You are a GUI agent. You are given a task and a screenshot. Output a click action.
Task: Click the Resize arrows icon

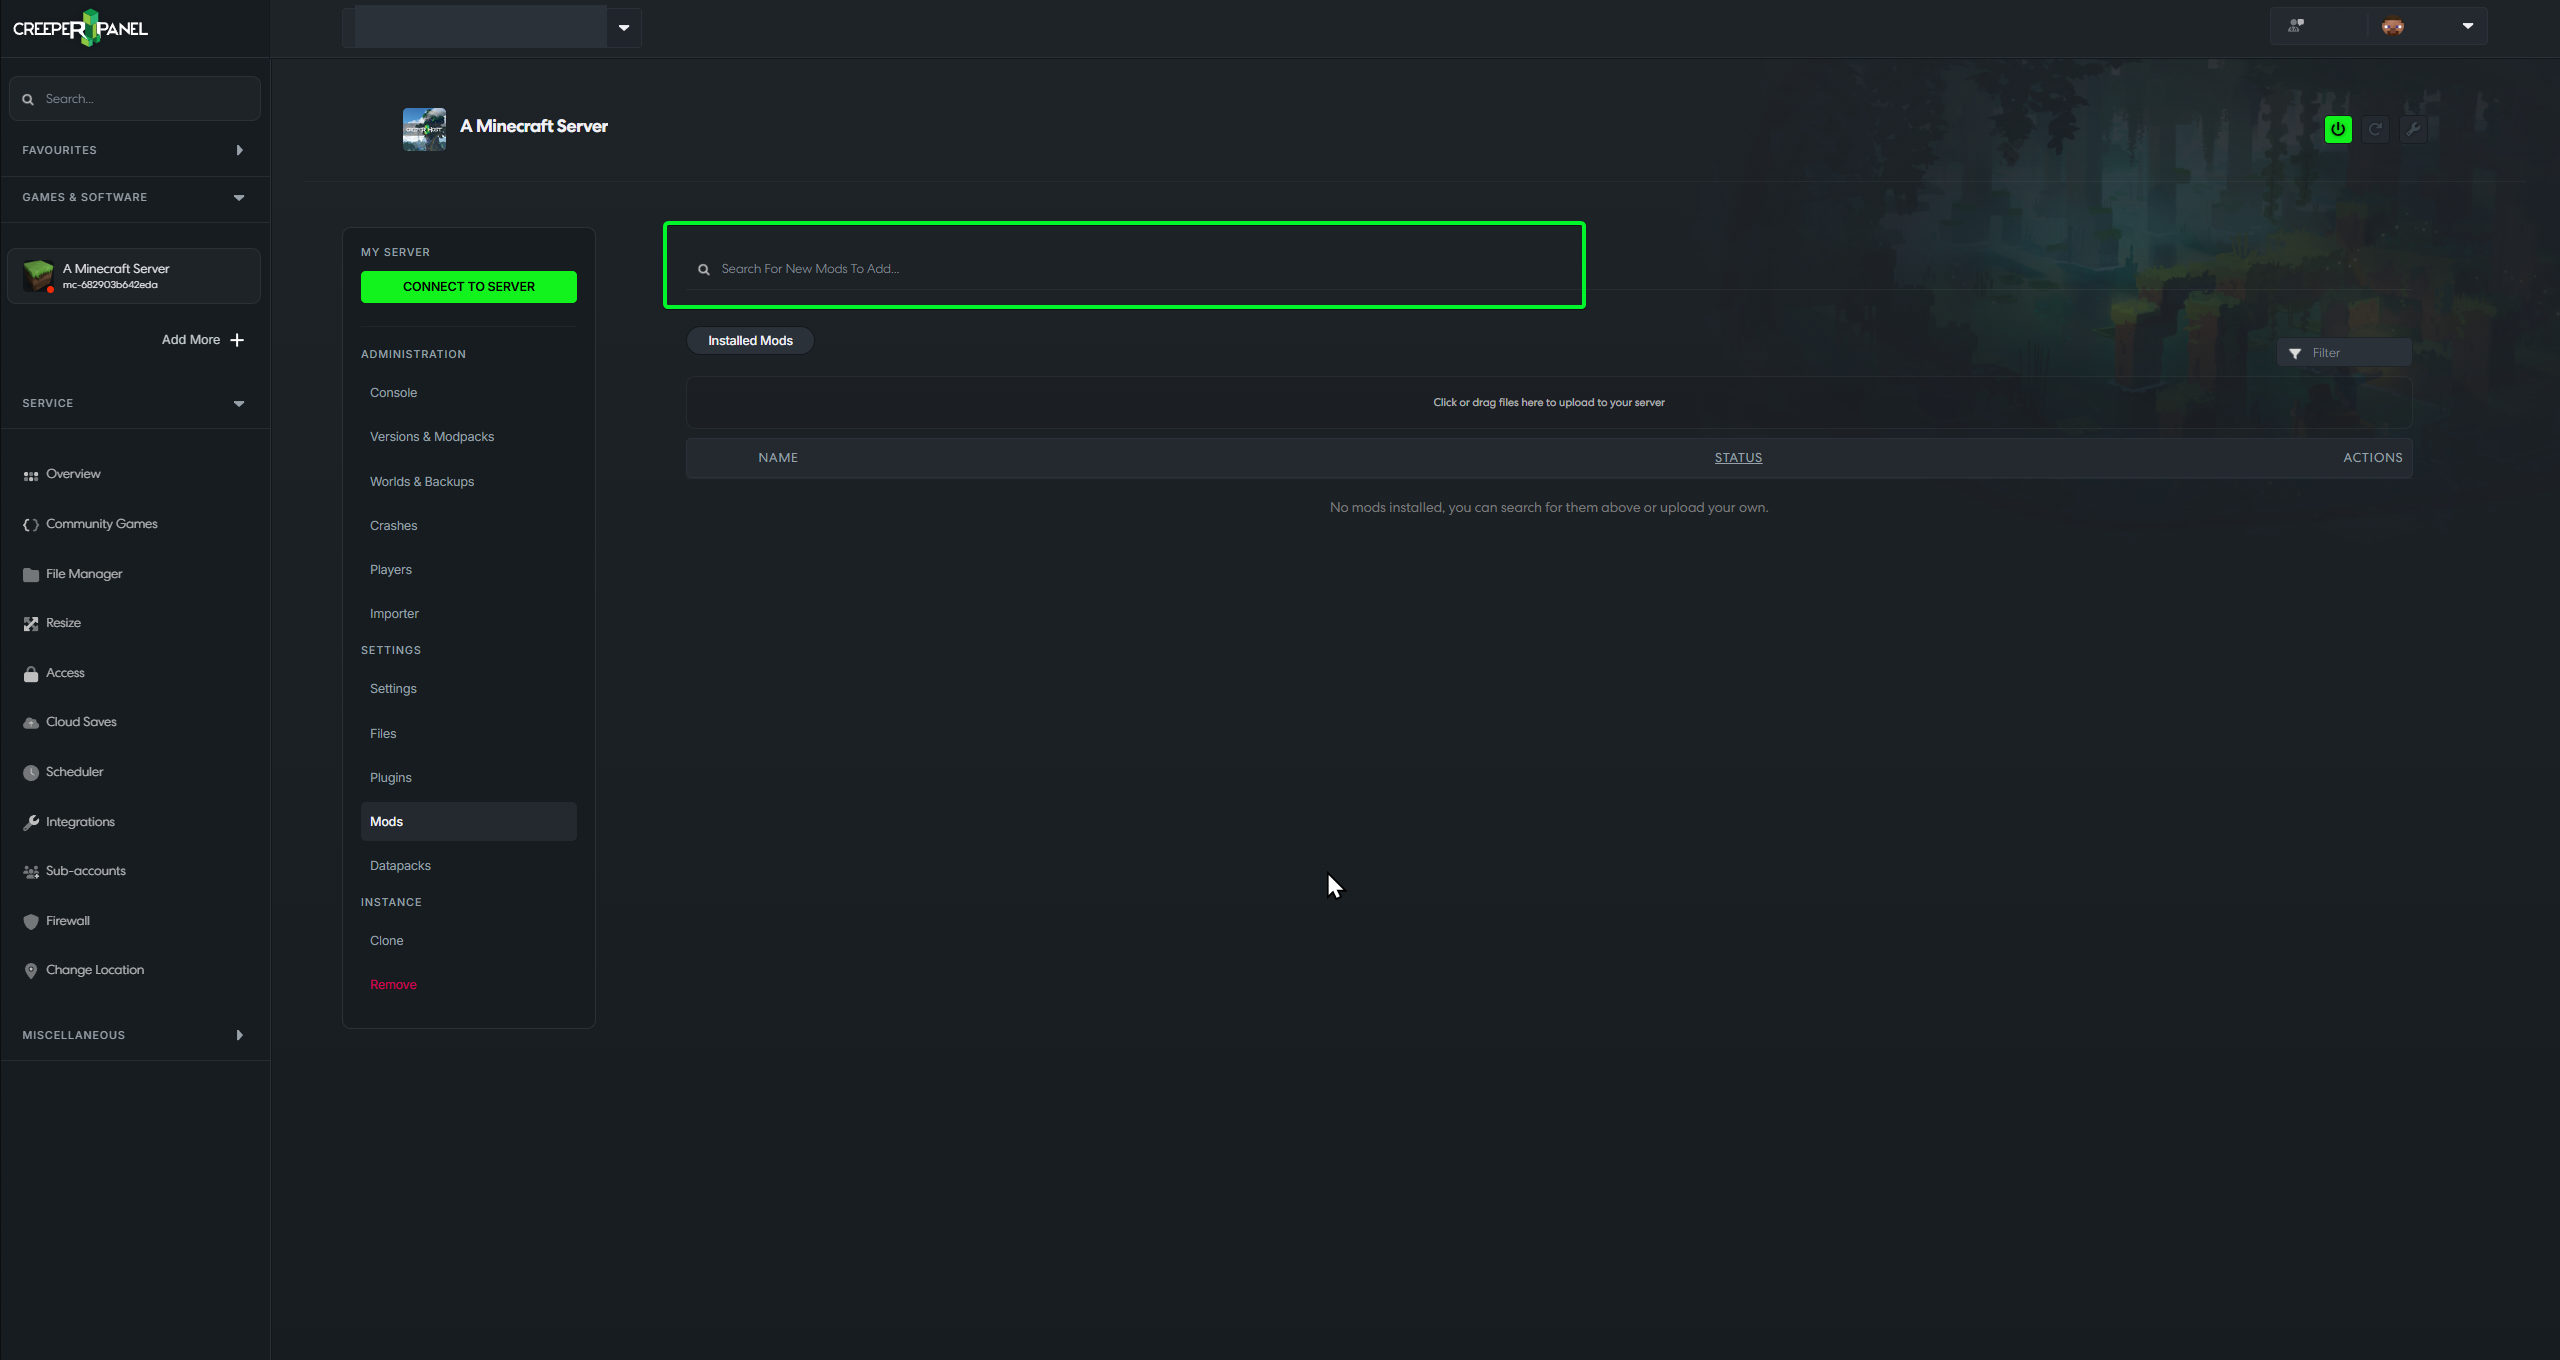tap(31, 624)
